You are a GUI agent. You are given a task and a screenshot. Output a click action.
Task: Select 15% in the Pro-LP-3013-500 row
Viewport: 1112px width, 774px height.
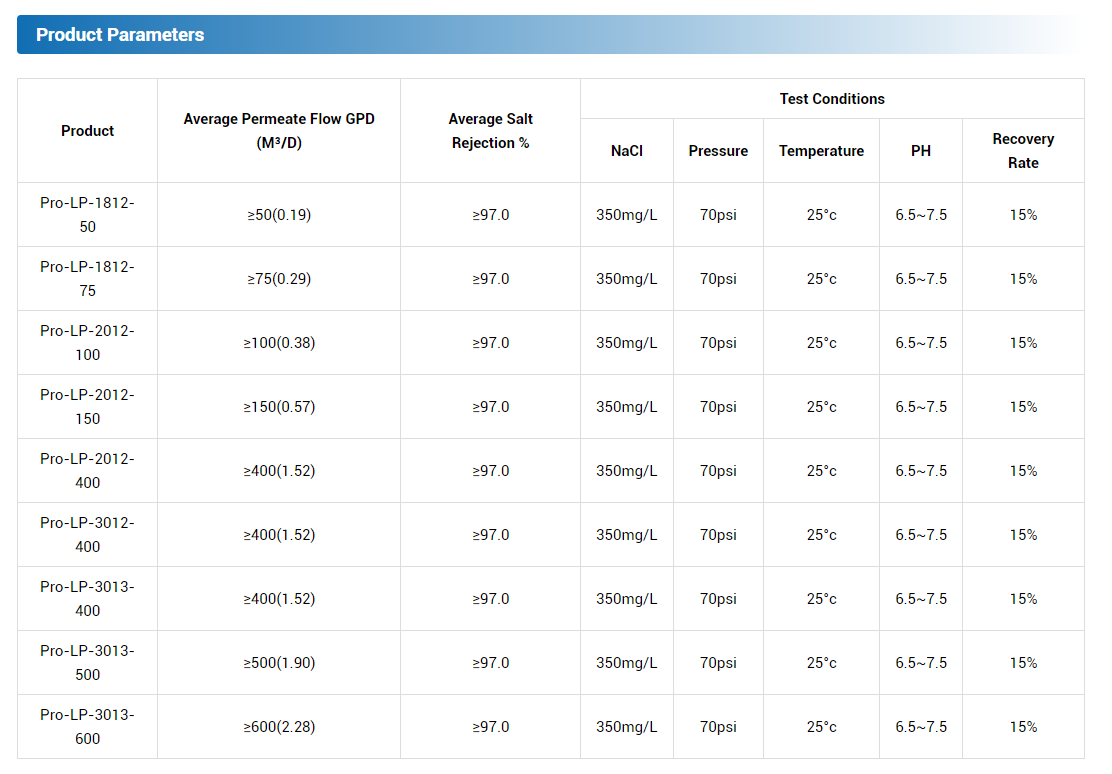(1023, 662)
